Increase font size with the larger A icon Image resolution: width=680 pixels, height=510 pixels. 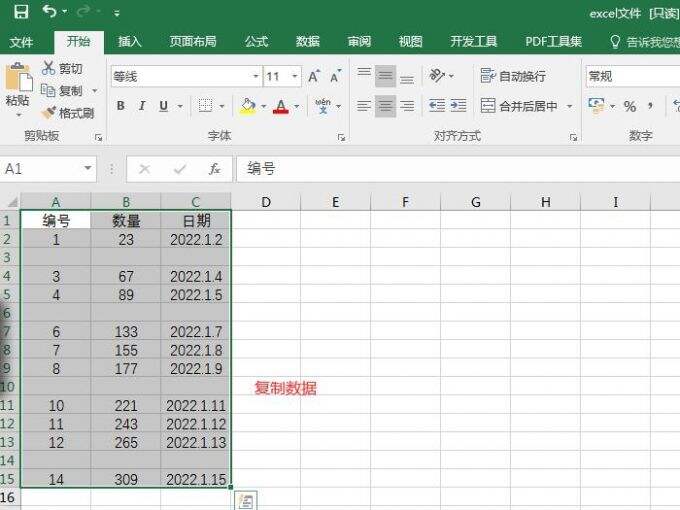tap(314, 76)
